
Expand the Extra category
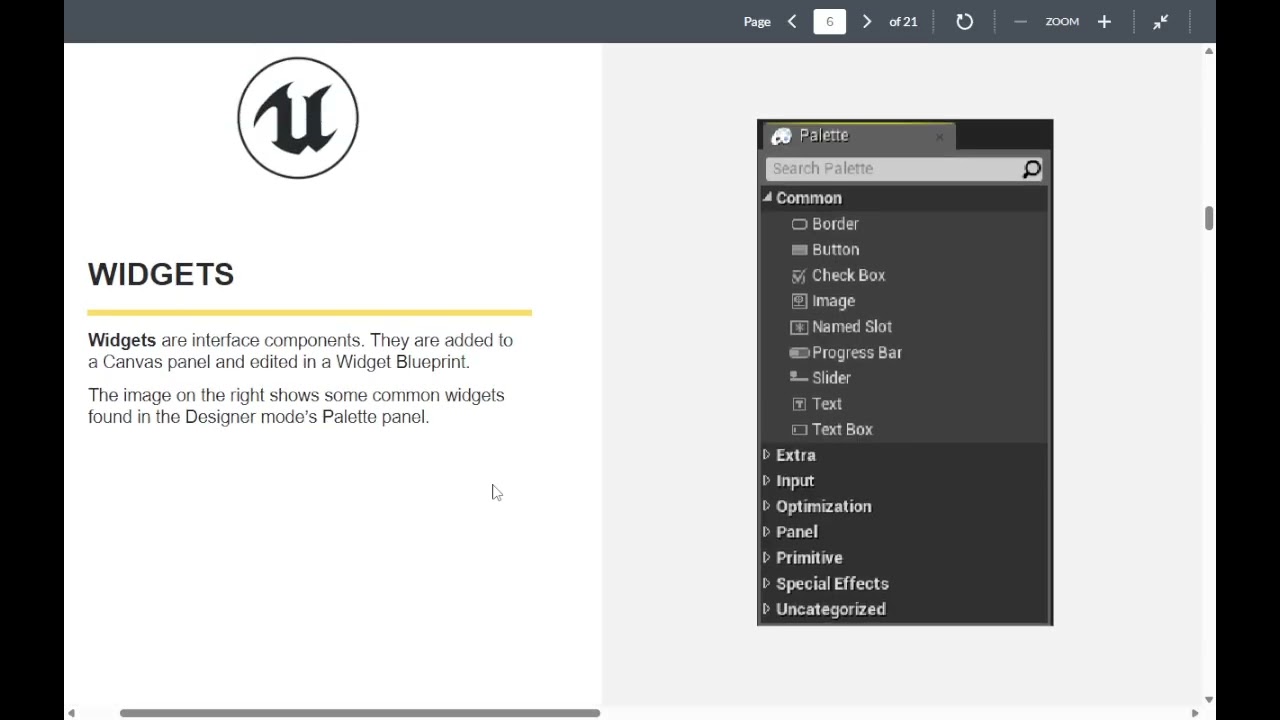[767, 455]
